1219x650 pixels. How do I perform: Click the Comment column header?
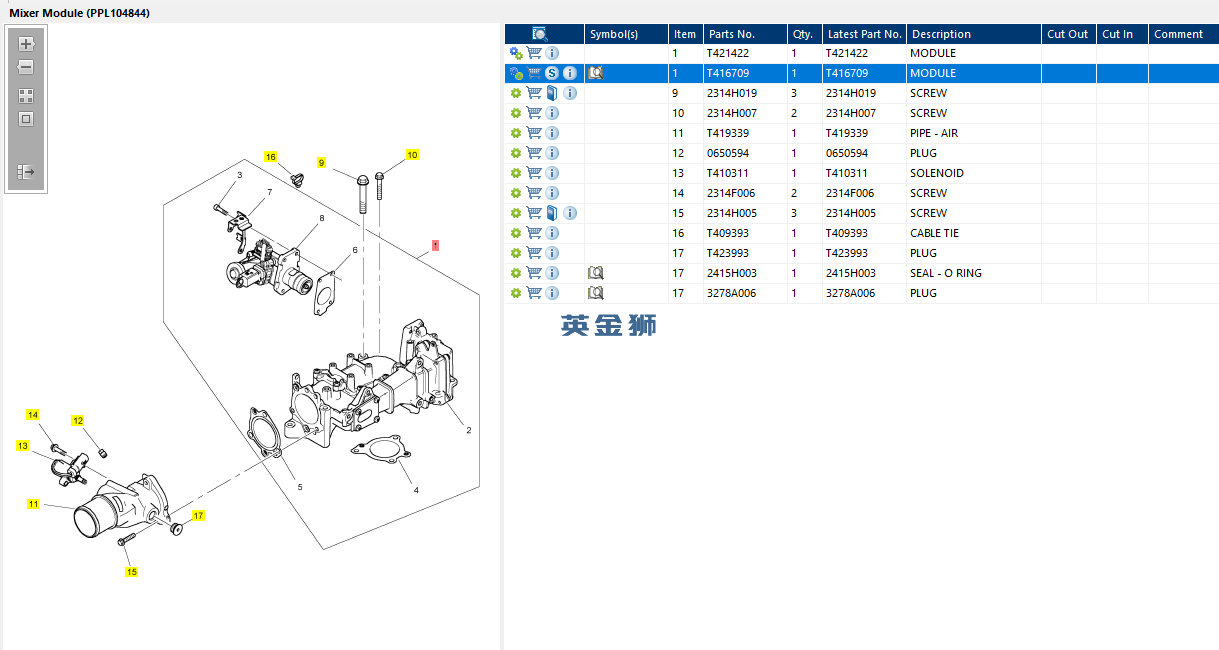[x=1183, y=34]
